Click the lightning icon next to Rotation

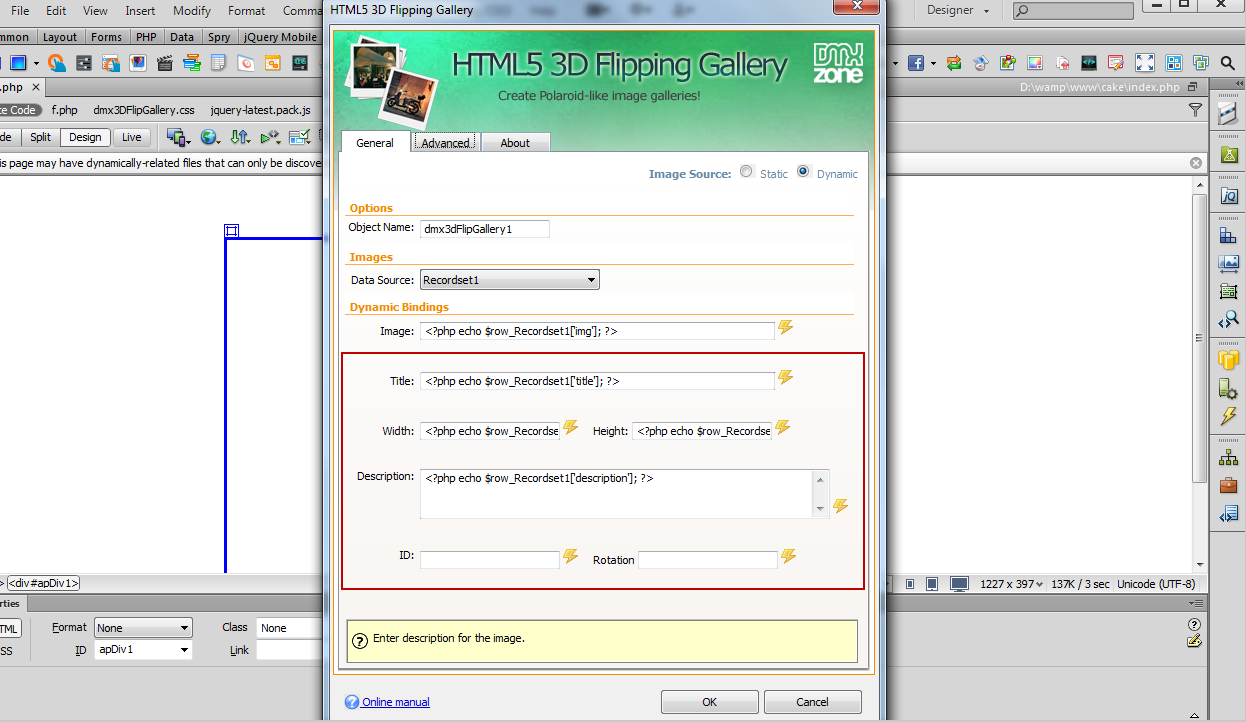pyautogui.click(x=788, y=557)
